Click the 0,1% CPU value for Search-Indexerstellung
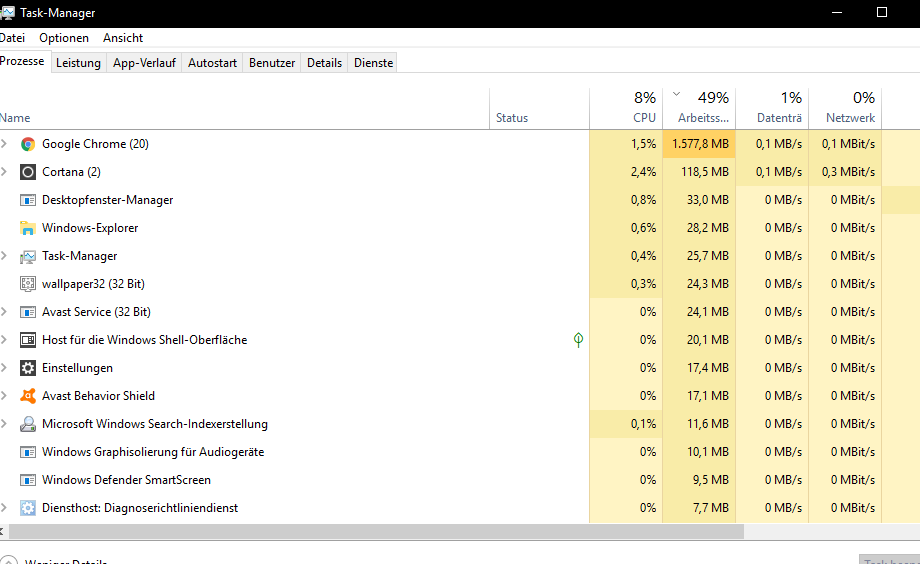 point(643,424)
